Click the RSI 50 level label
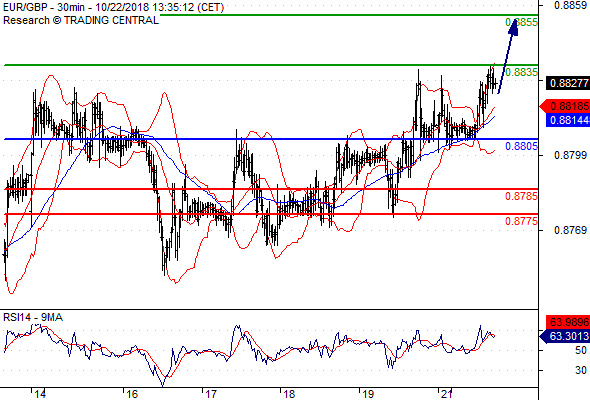 coord(581,350)
